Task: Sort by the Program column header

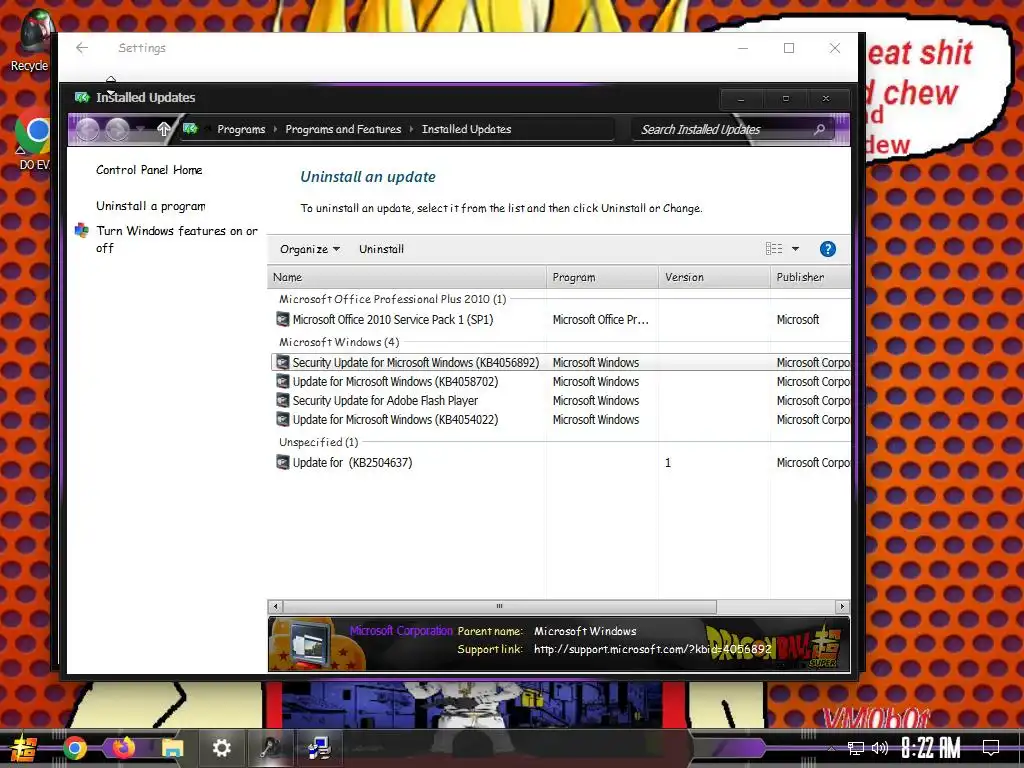Action: [x=602, y=277]
